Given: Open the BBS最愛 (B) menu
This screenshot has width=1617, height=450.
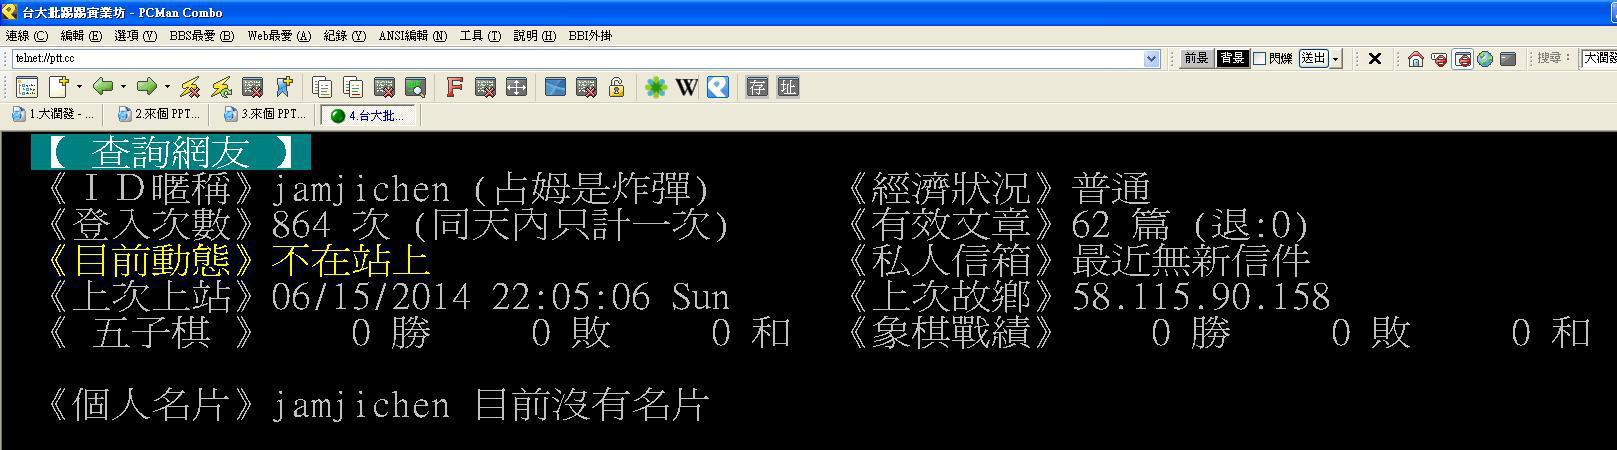Looking at the screenshot, I should pos(201,36).
